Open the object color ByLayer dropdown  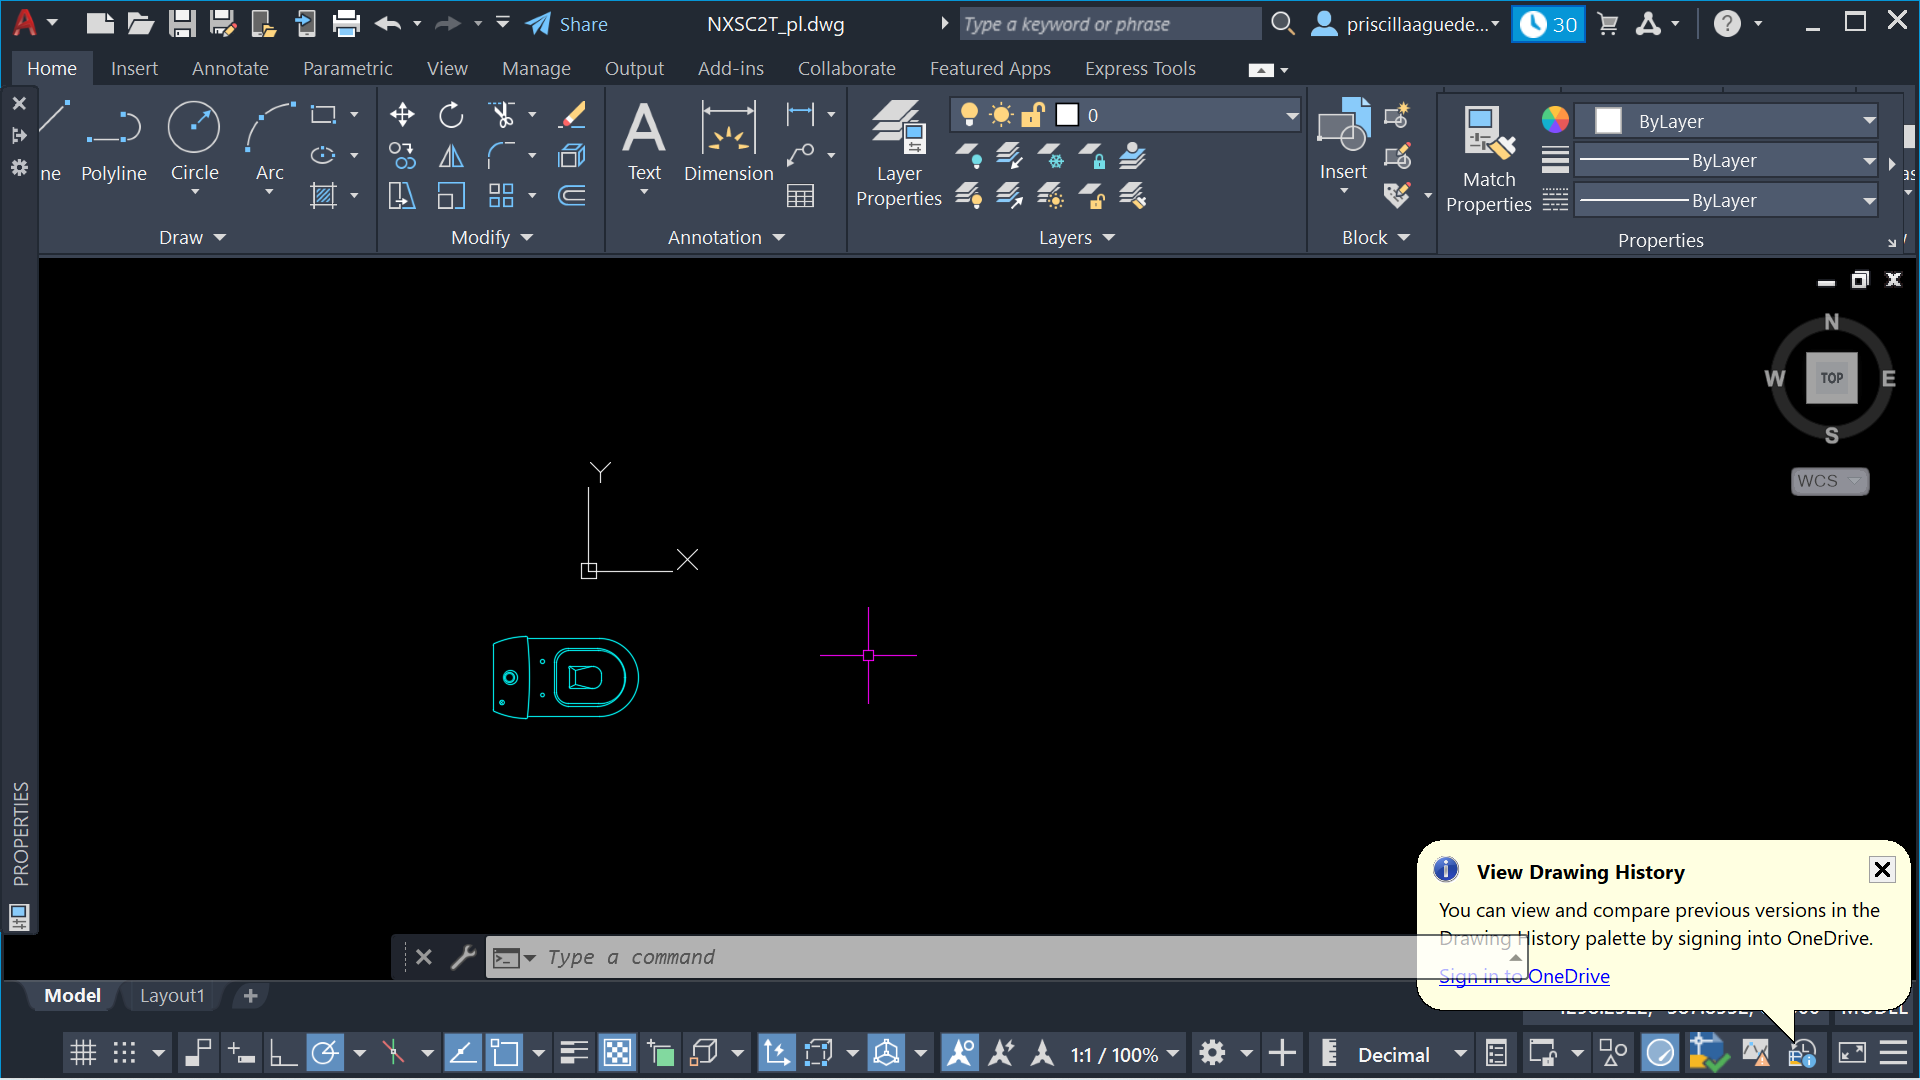pos(1869,121)
